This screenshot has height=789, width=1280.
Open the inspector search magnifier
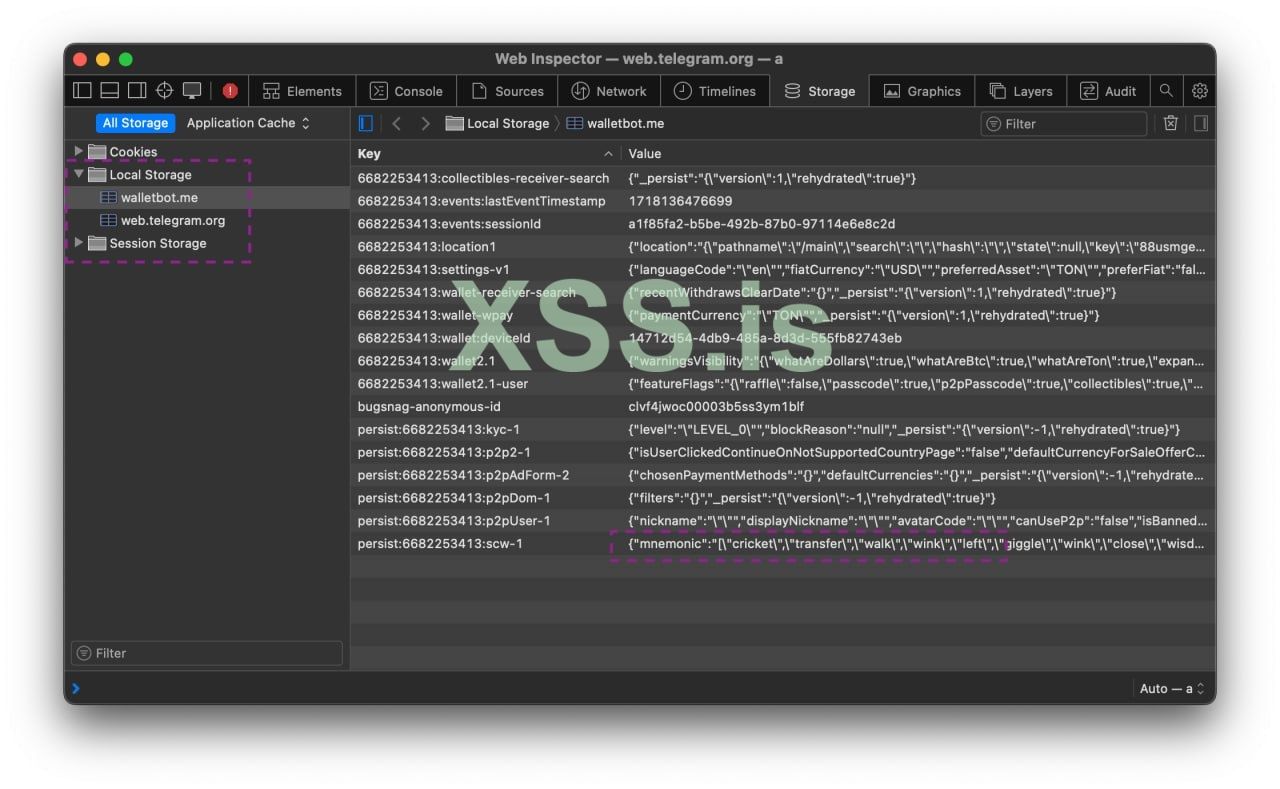point(1166,91)
